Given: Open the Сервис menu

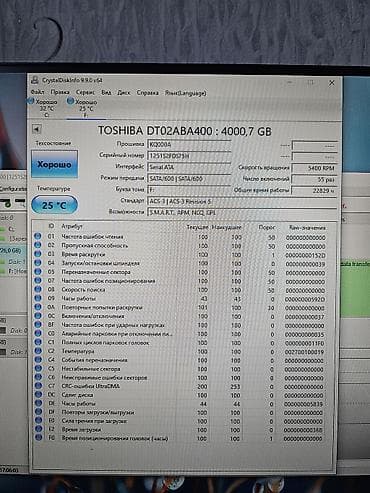Looking at the screenshot, I should coord(85,92).
